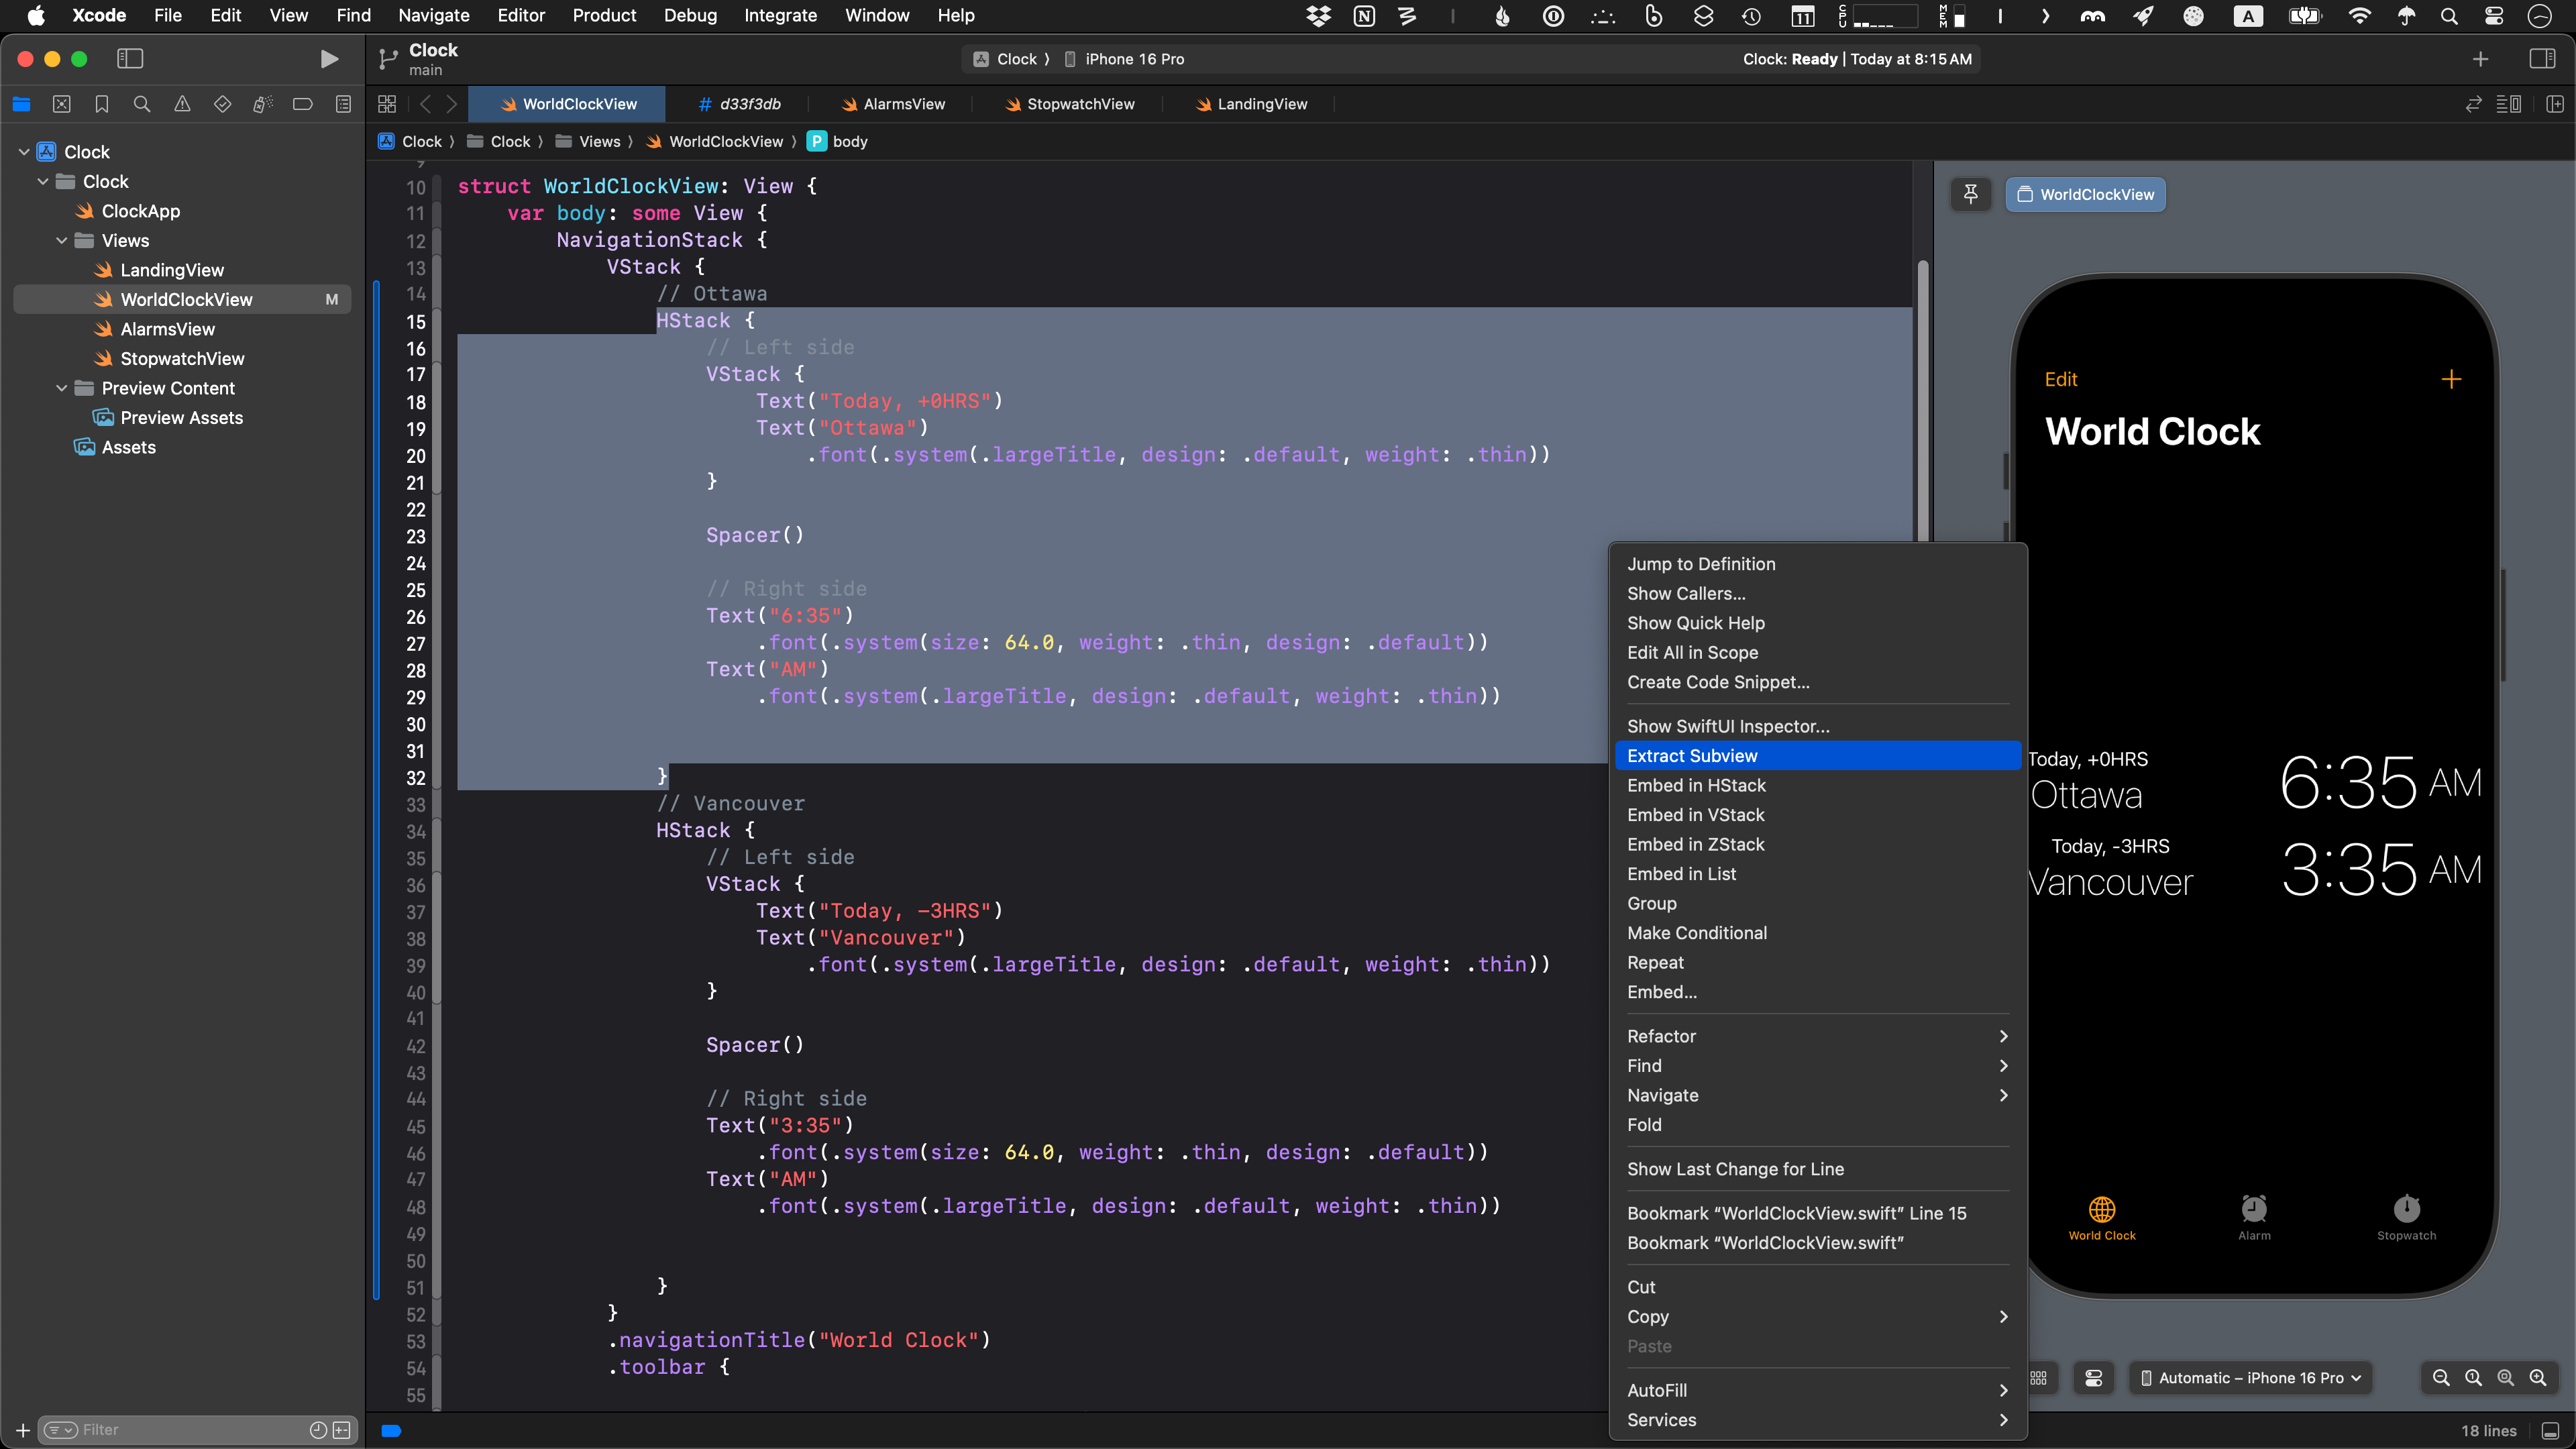Open Automatic – iPhone 16 Pro dropdown
The image size is (2576, 1449).
pos(2250,1378)
